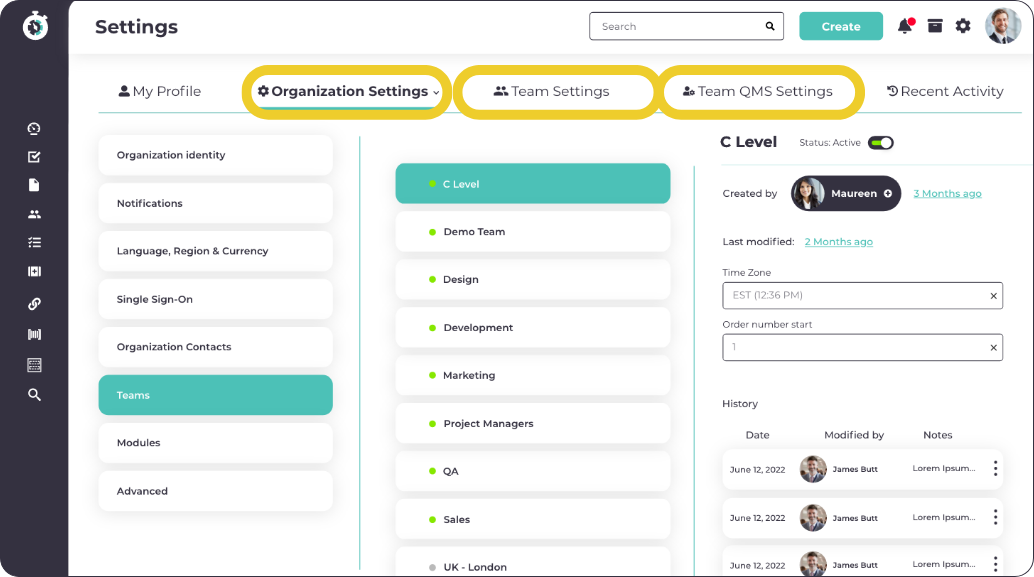Click the Modified by column header
Screen dimensions: 1034x577
click(854, 435)
